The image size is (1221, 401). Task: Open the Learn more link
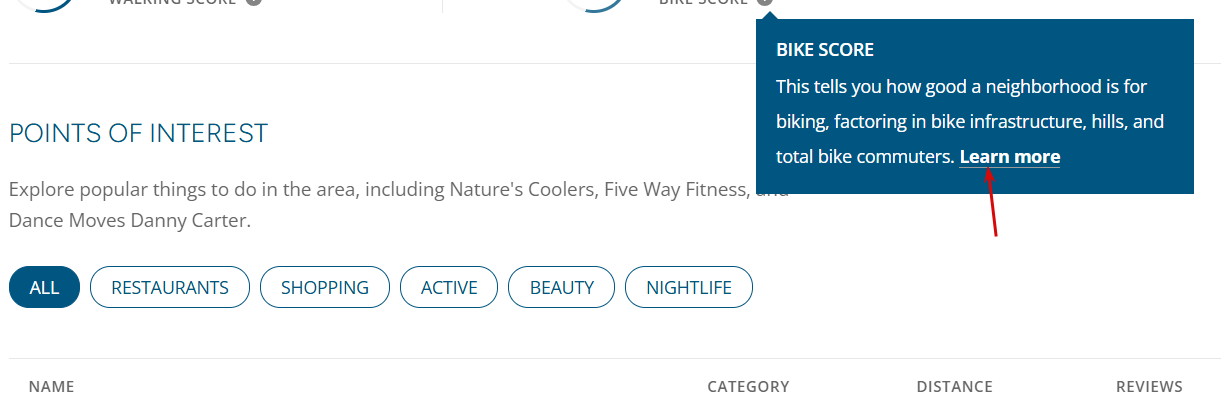1009,157
